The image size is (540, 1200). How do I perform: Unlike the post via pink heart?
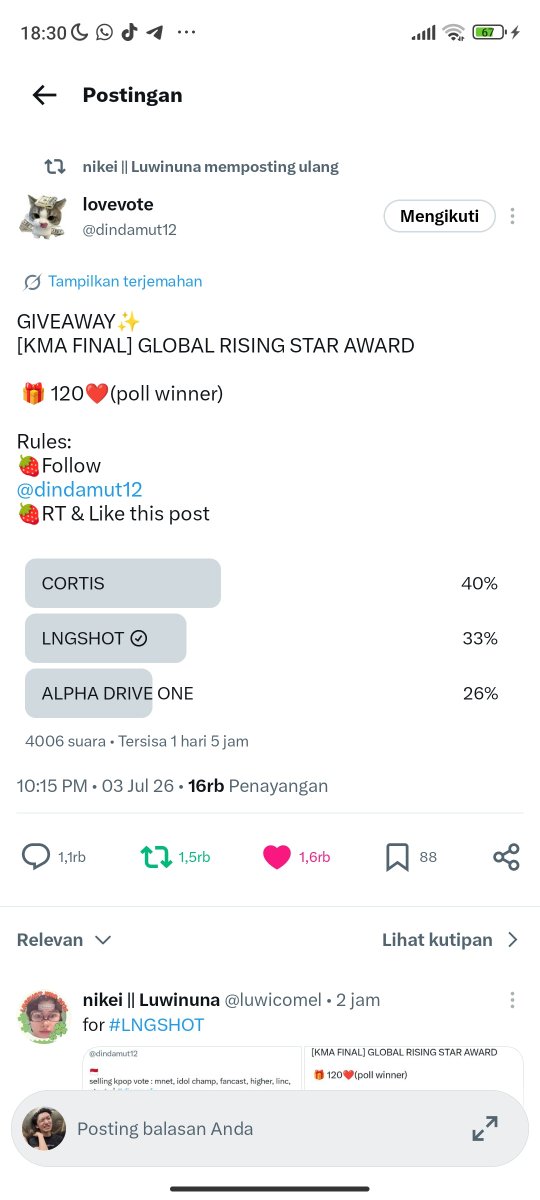click(277, 857)
